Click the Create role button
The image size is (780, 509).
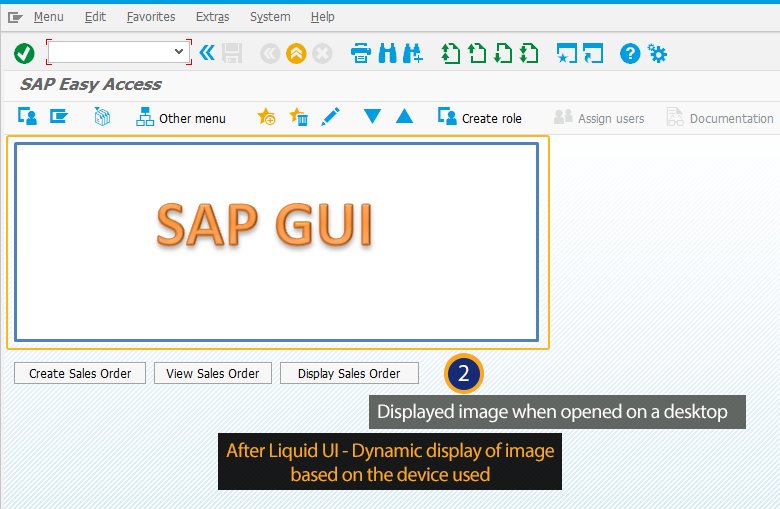click(480, 117)
